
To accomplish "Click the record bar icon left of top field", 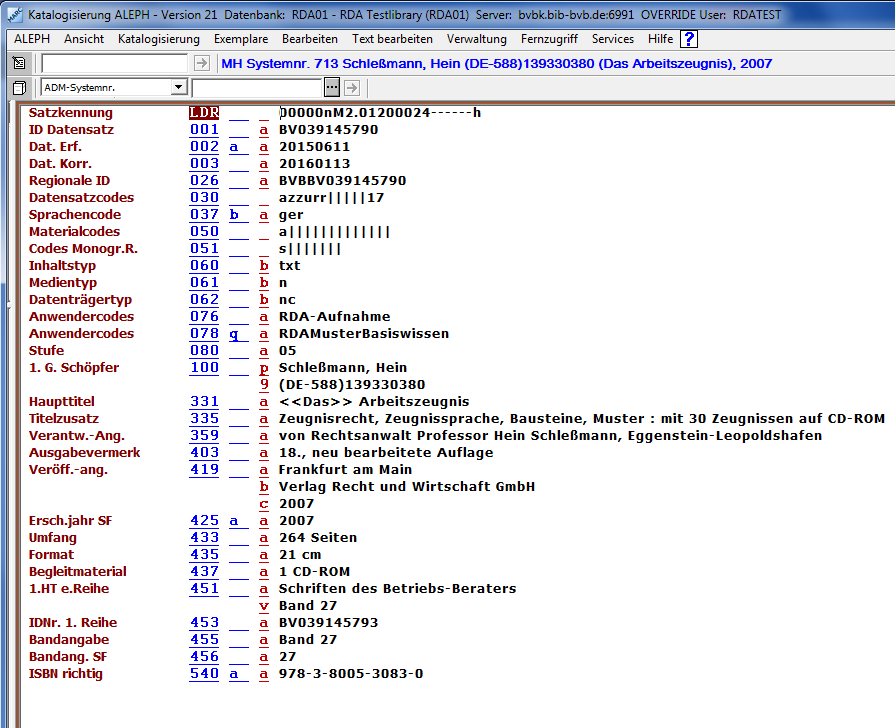I will [19, 63].
